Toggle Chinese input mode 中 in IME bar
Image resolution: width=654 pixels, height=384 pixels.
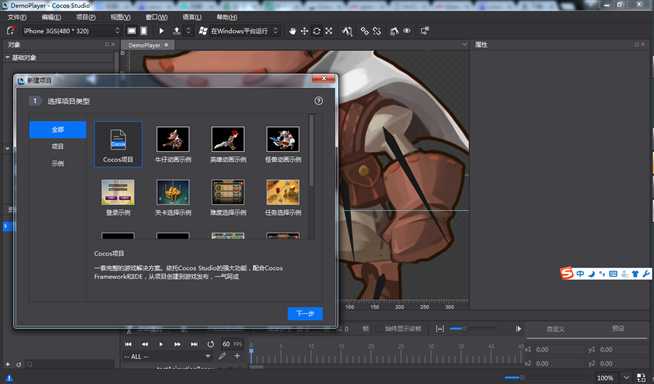pos(580,274)
